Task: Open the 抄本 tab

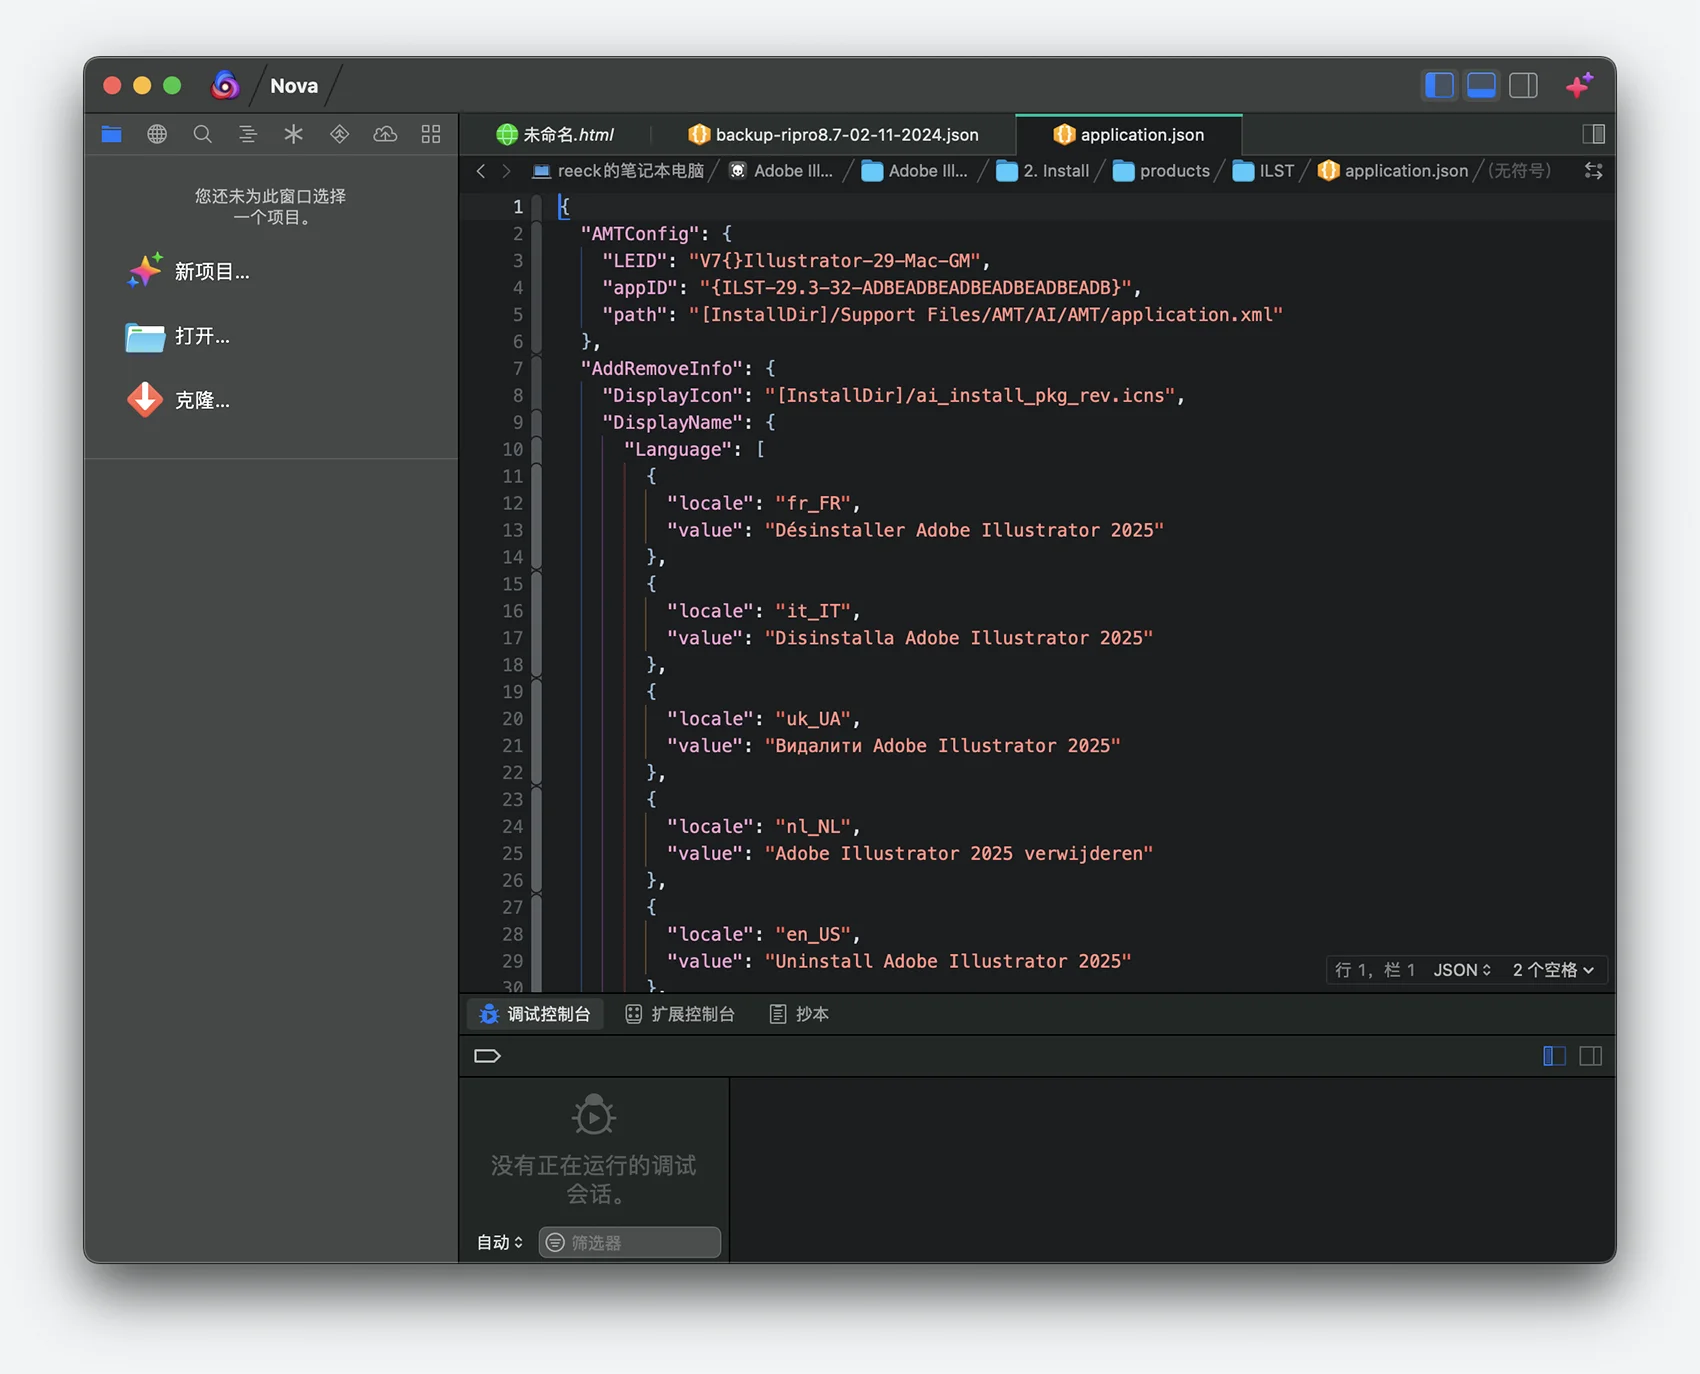Action: click(x=799, y=1014)
